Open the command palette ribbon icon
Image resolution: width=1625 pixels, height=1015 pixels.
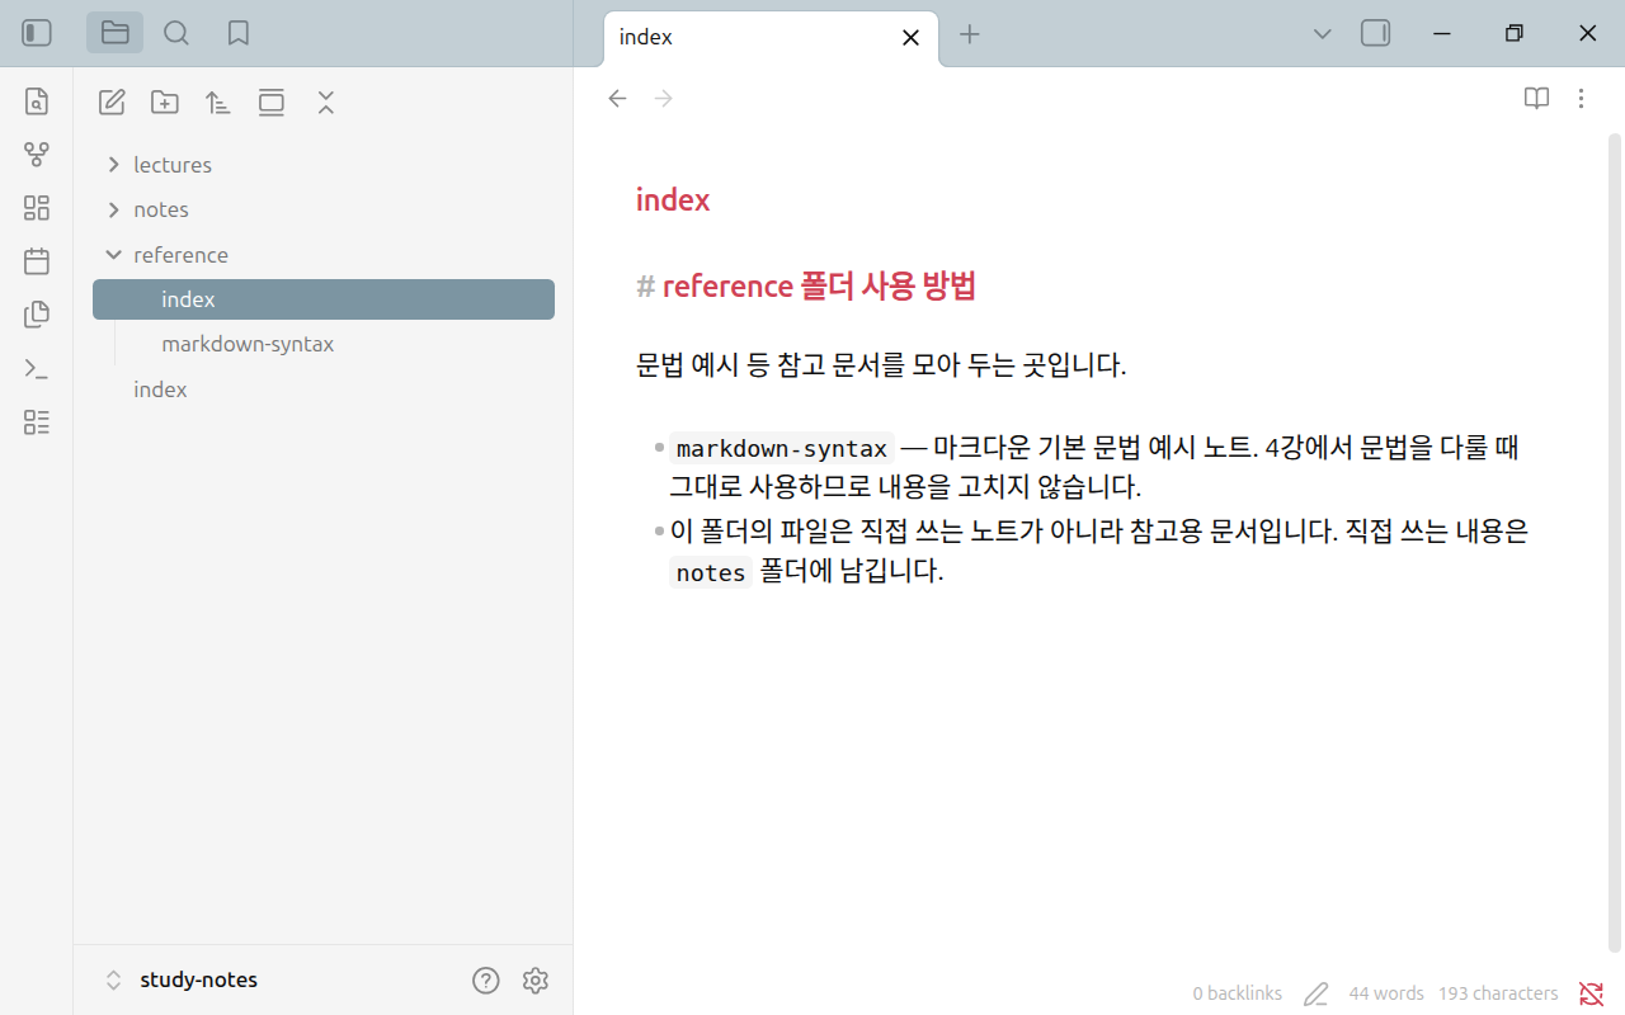(x=37, y=368)
